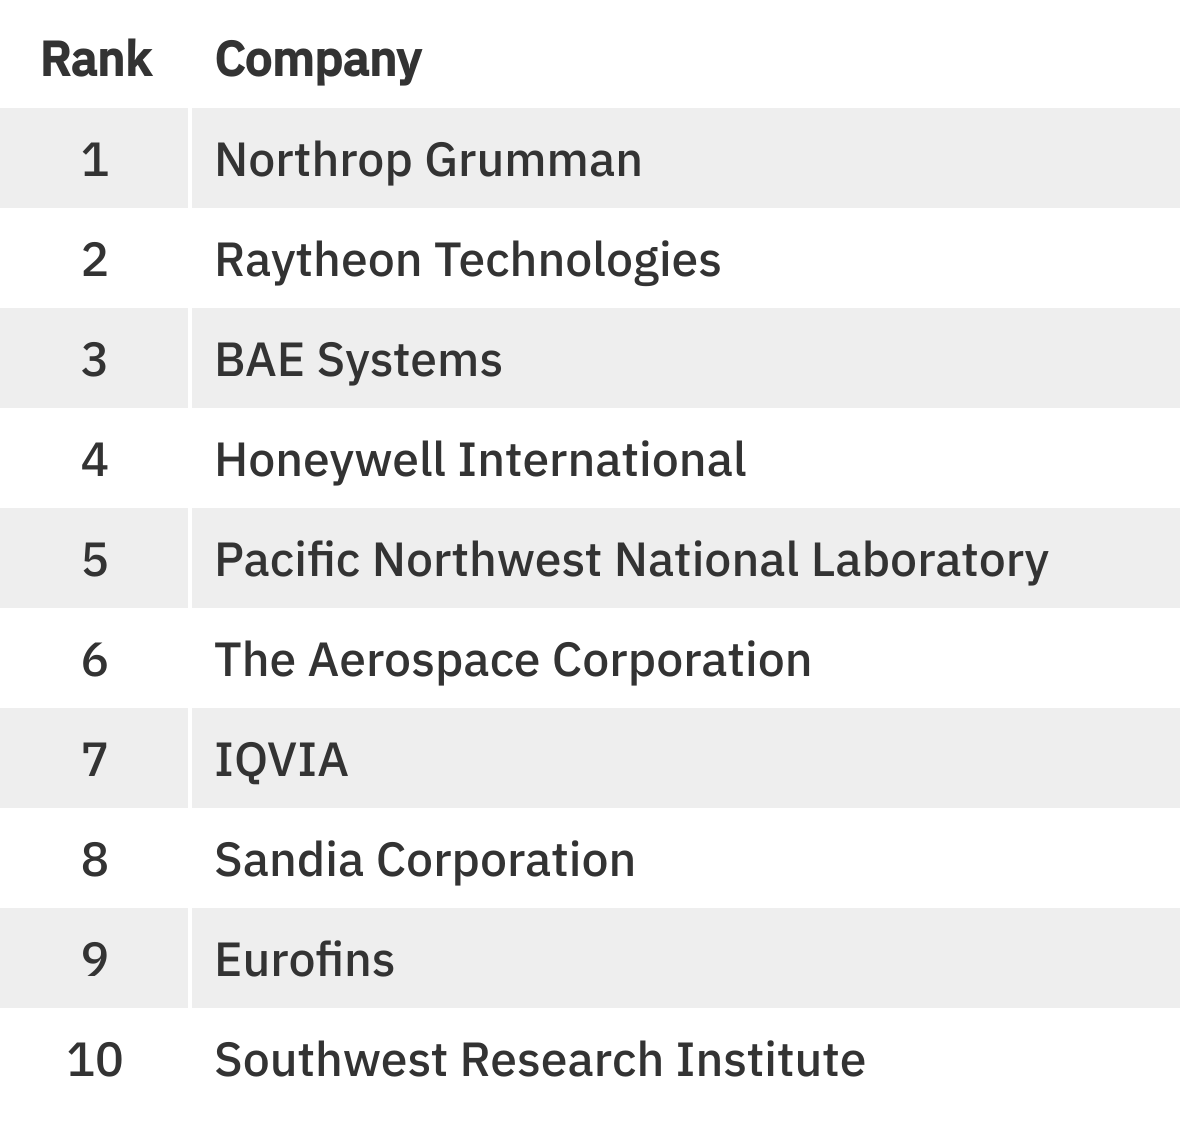1180x1132 pixels.
Task: Click Honeywell International in the table
Action: tap(480, 460)
